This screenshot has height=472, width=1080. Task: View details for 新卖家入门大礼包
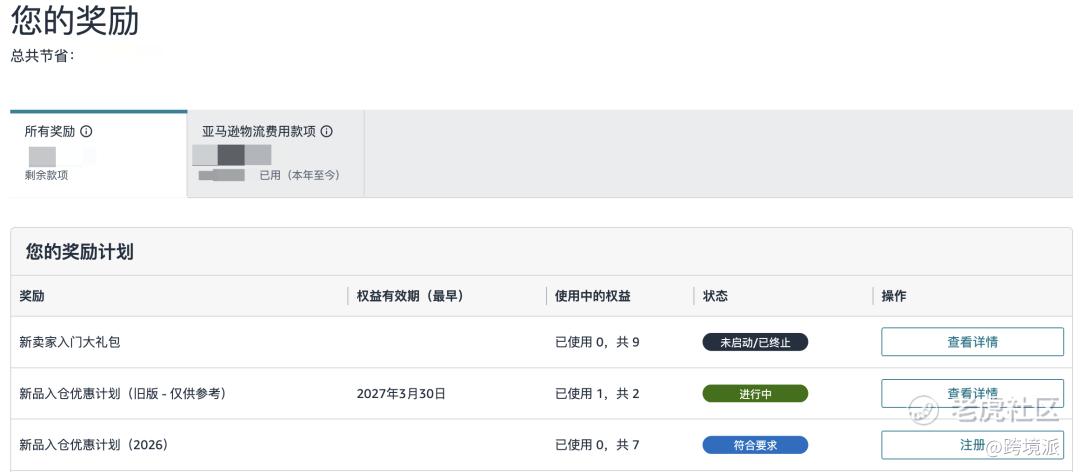click(972, 342)
